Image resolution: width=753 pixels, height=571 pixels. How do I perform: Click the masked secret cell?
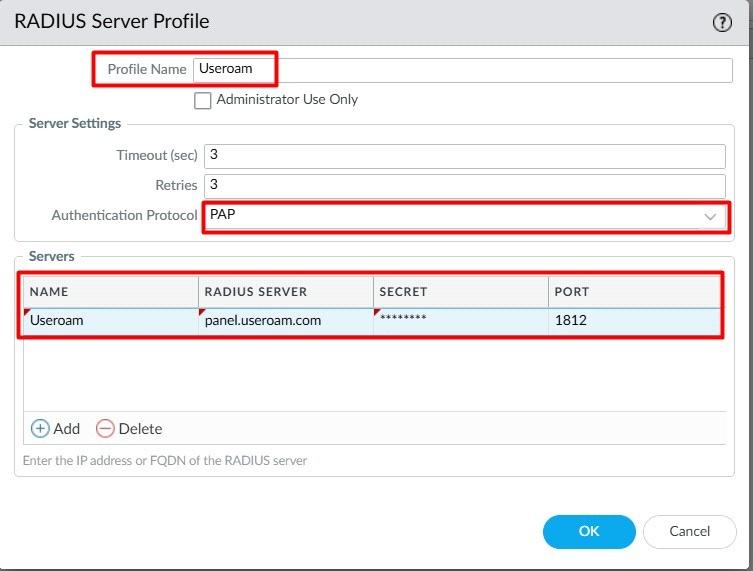461,321
